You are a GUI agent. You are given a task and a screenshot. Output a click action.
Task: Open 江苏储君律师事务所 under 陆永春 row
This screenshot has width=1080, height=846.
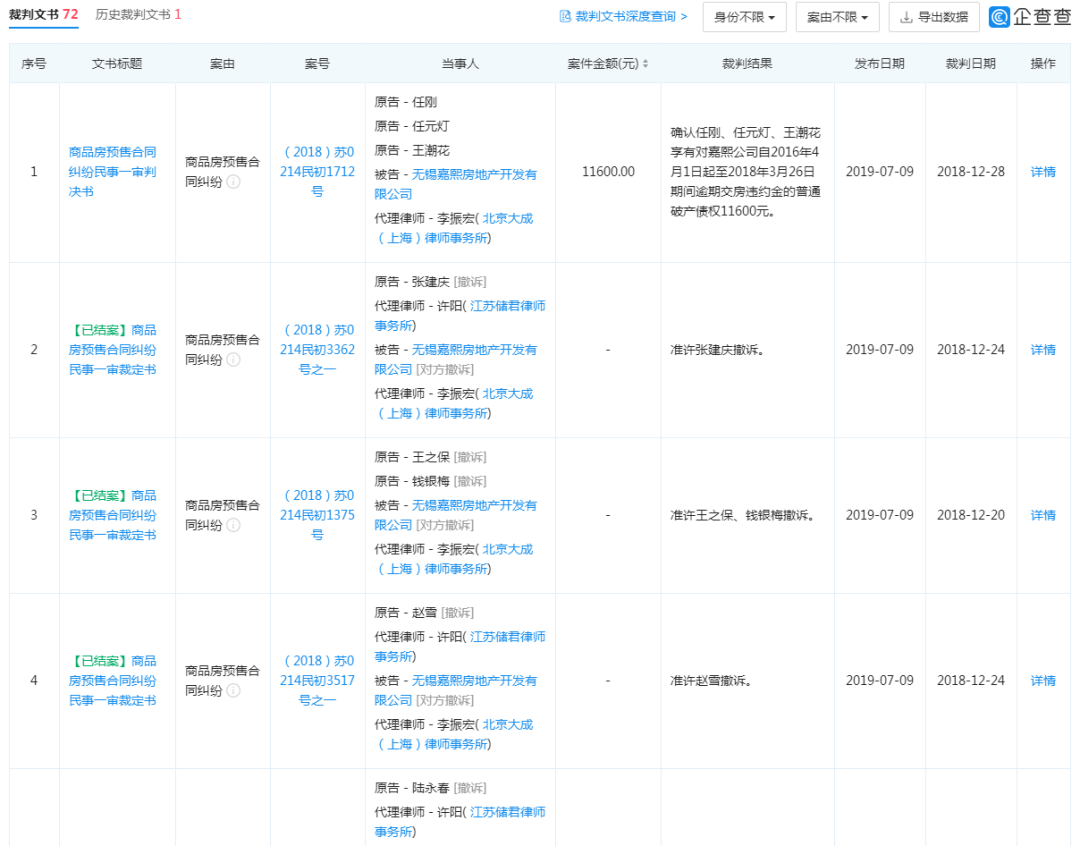[460, 822]
